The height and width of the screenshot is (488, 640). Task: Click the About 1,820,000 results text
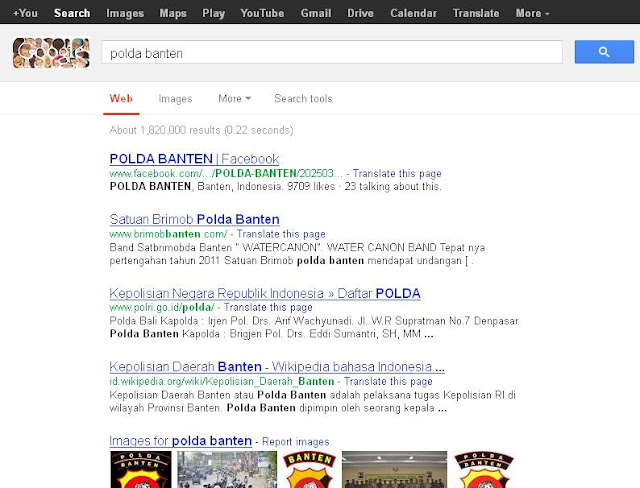(x=201, y=130)
